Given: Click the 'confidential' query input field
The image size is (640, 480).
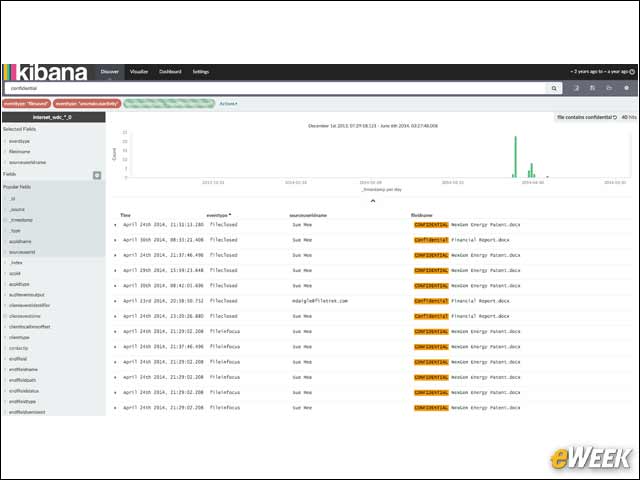Looking at the screenshot, I should tap(275, 88).
